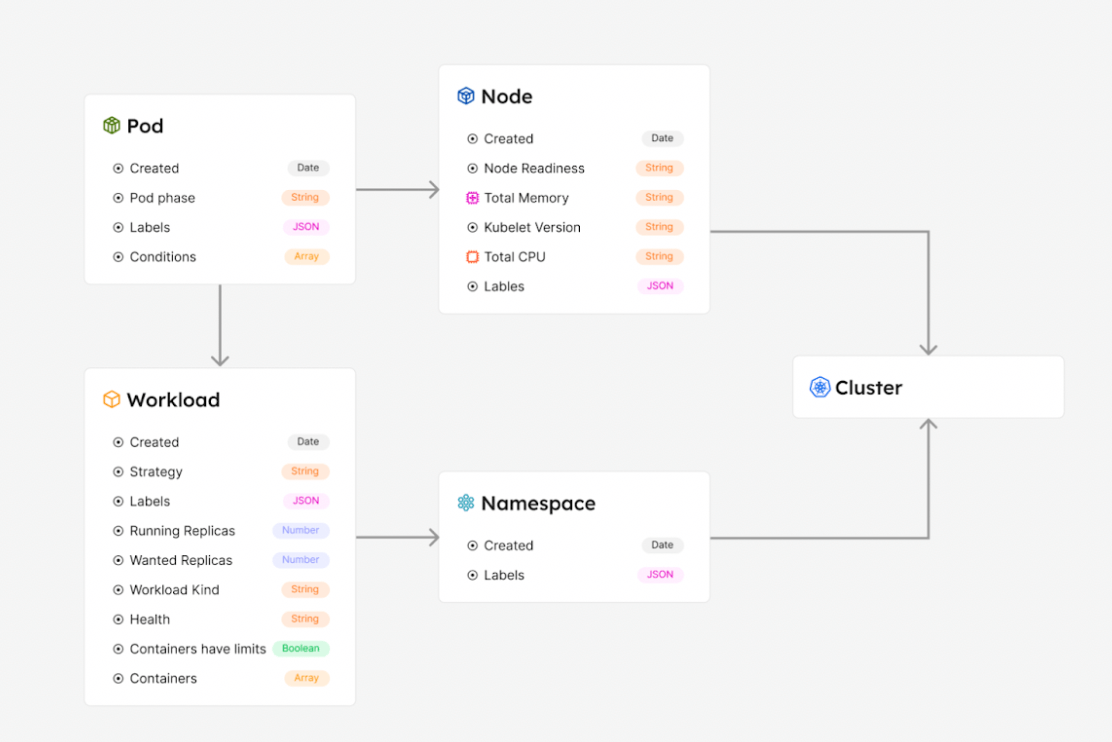Select the Cluster card title
The width and height of the screenshot is (1112, 742).
868,388
